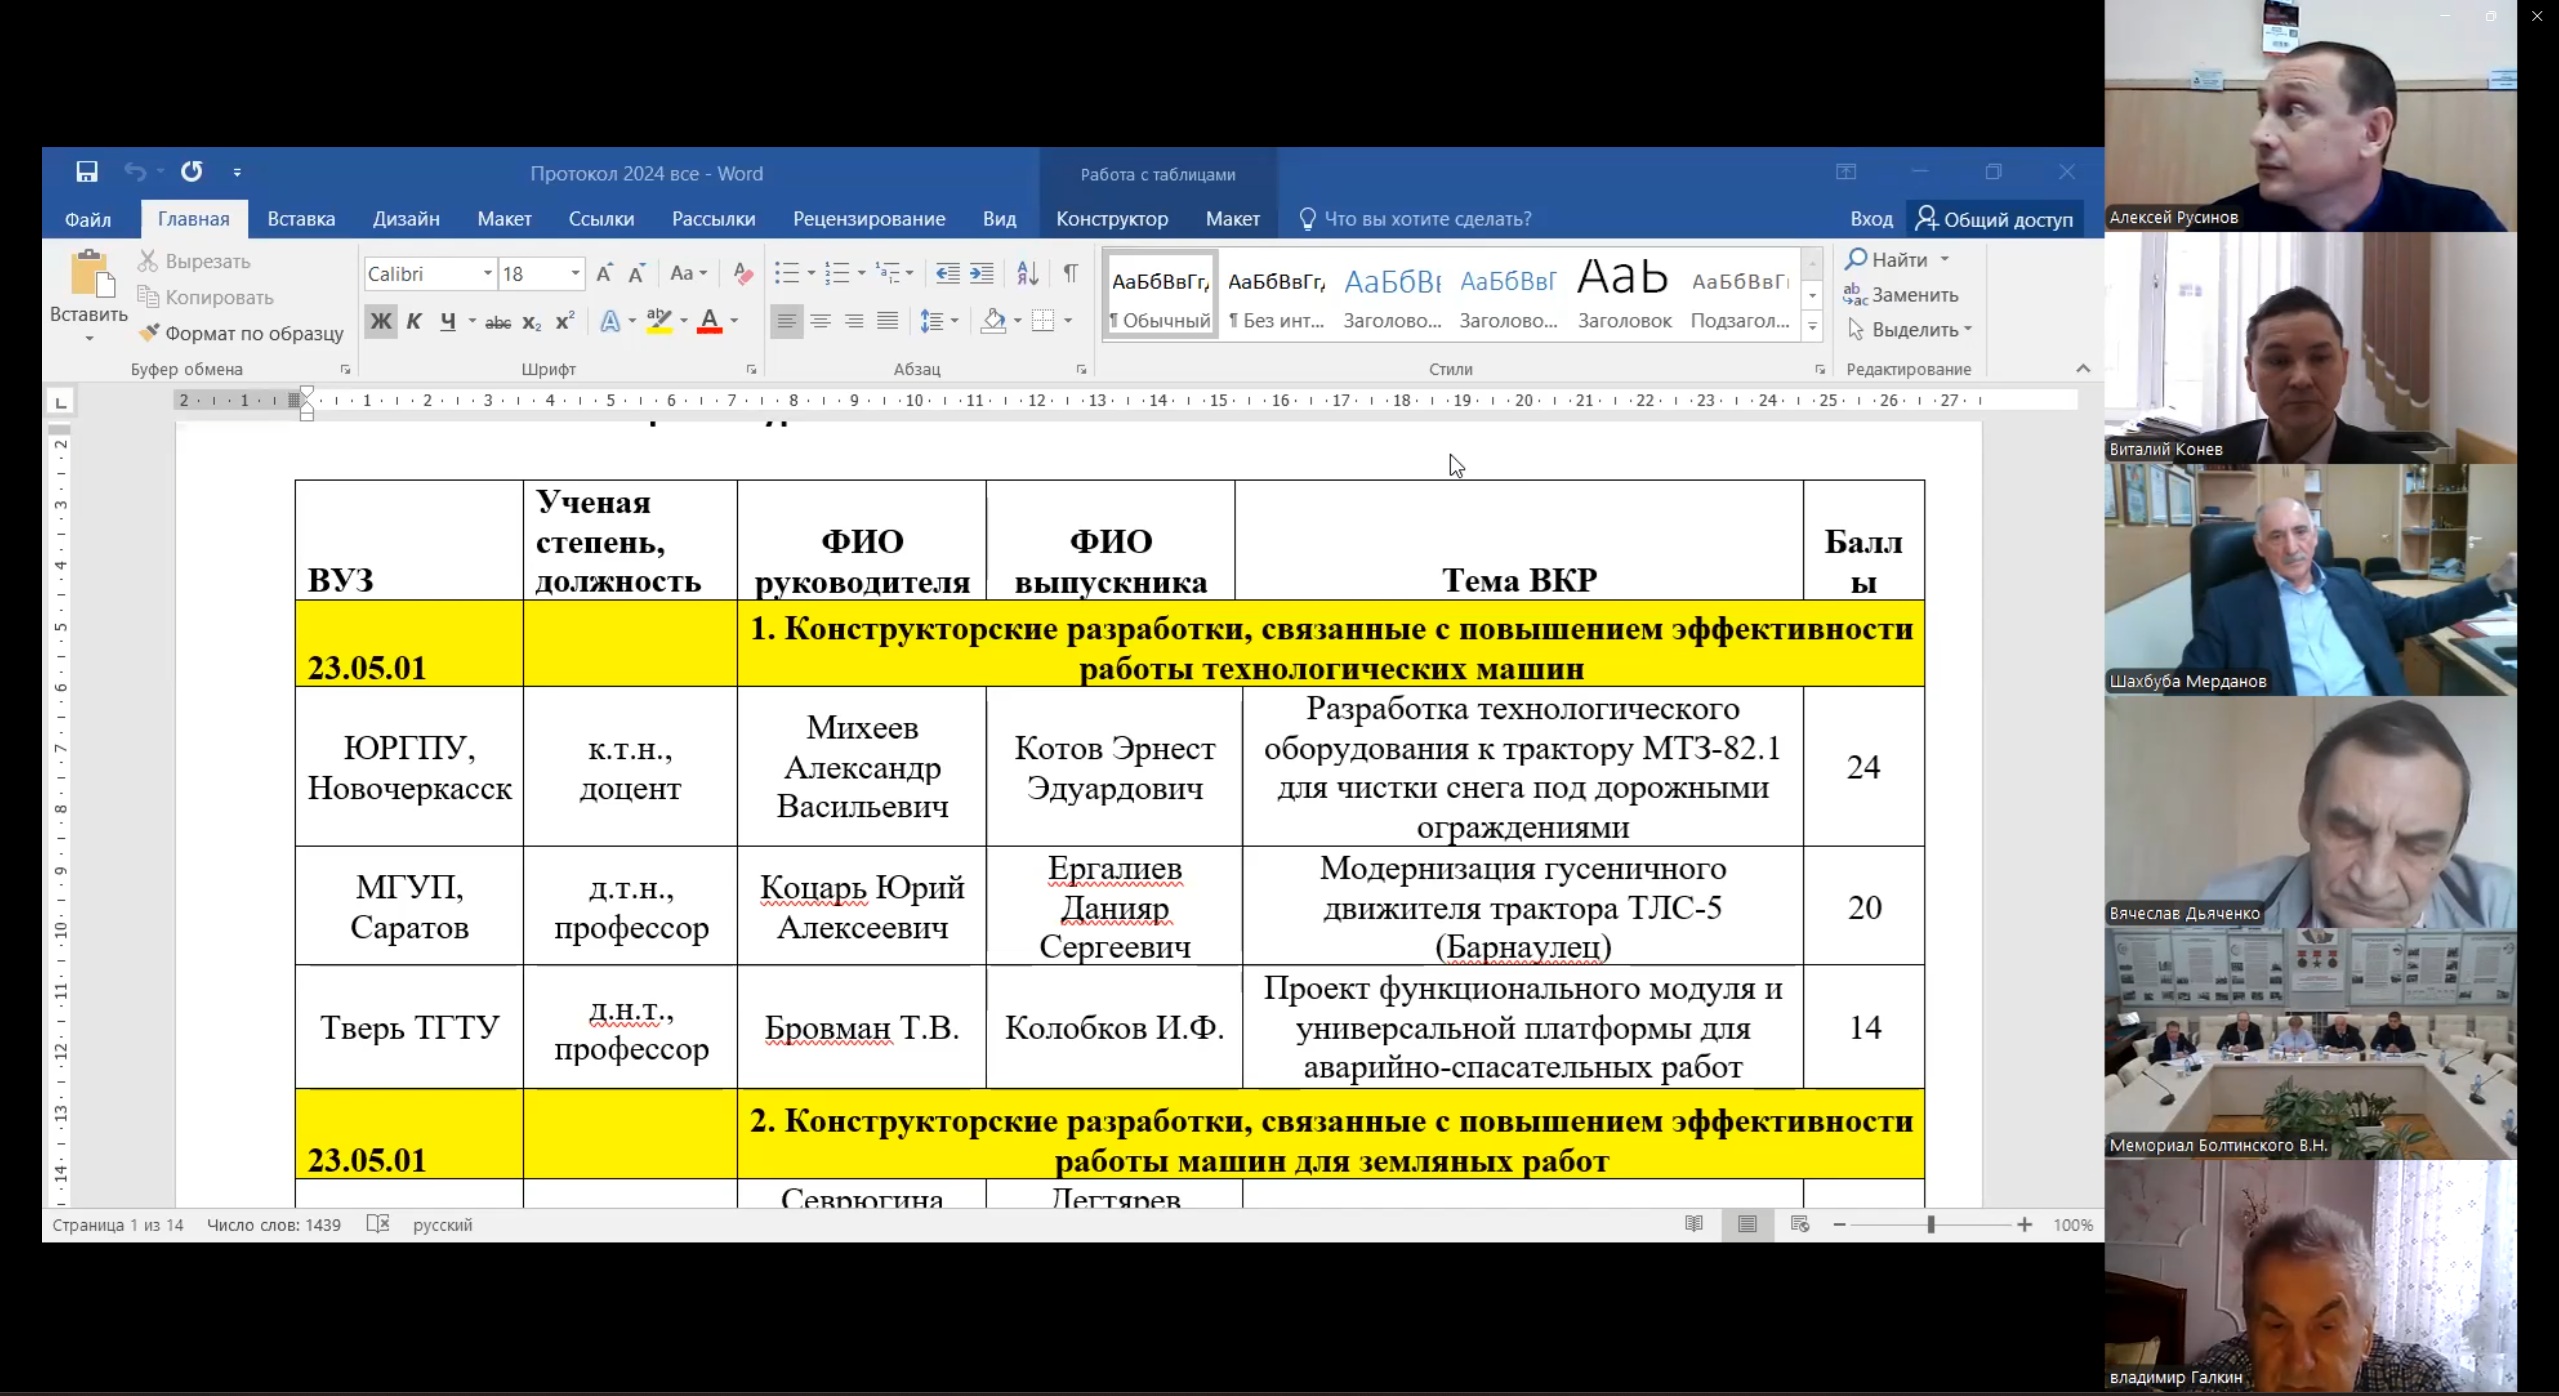2559x1396 pixels.
Task: Align text to center icon
Action: [x=820, y=321]
